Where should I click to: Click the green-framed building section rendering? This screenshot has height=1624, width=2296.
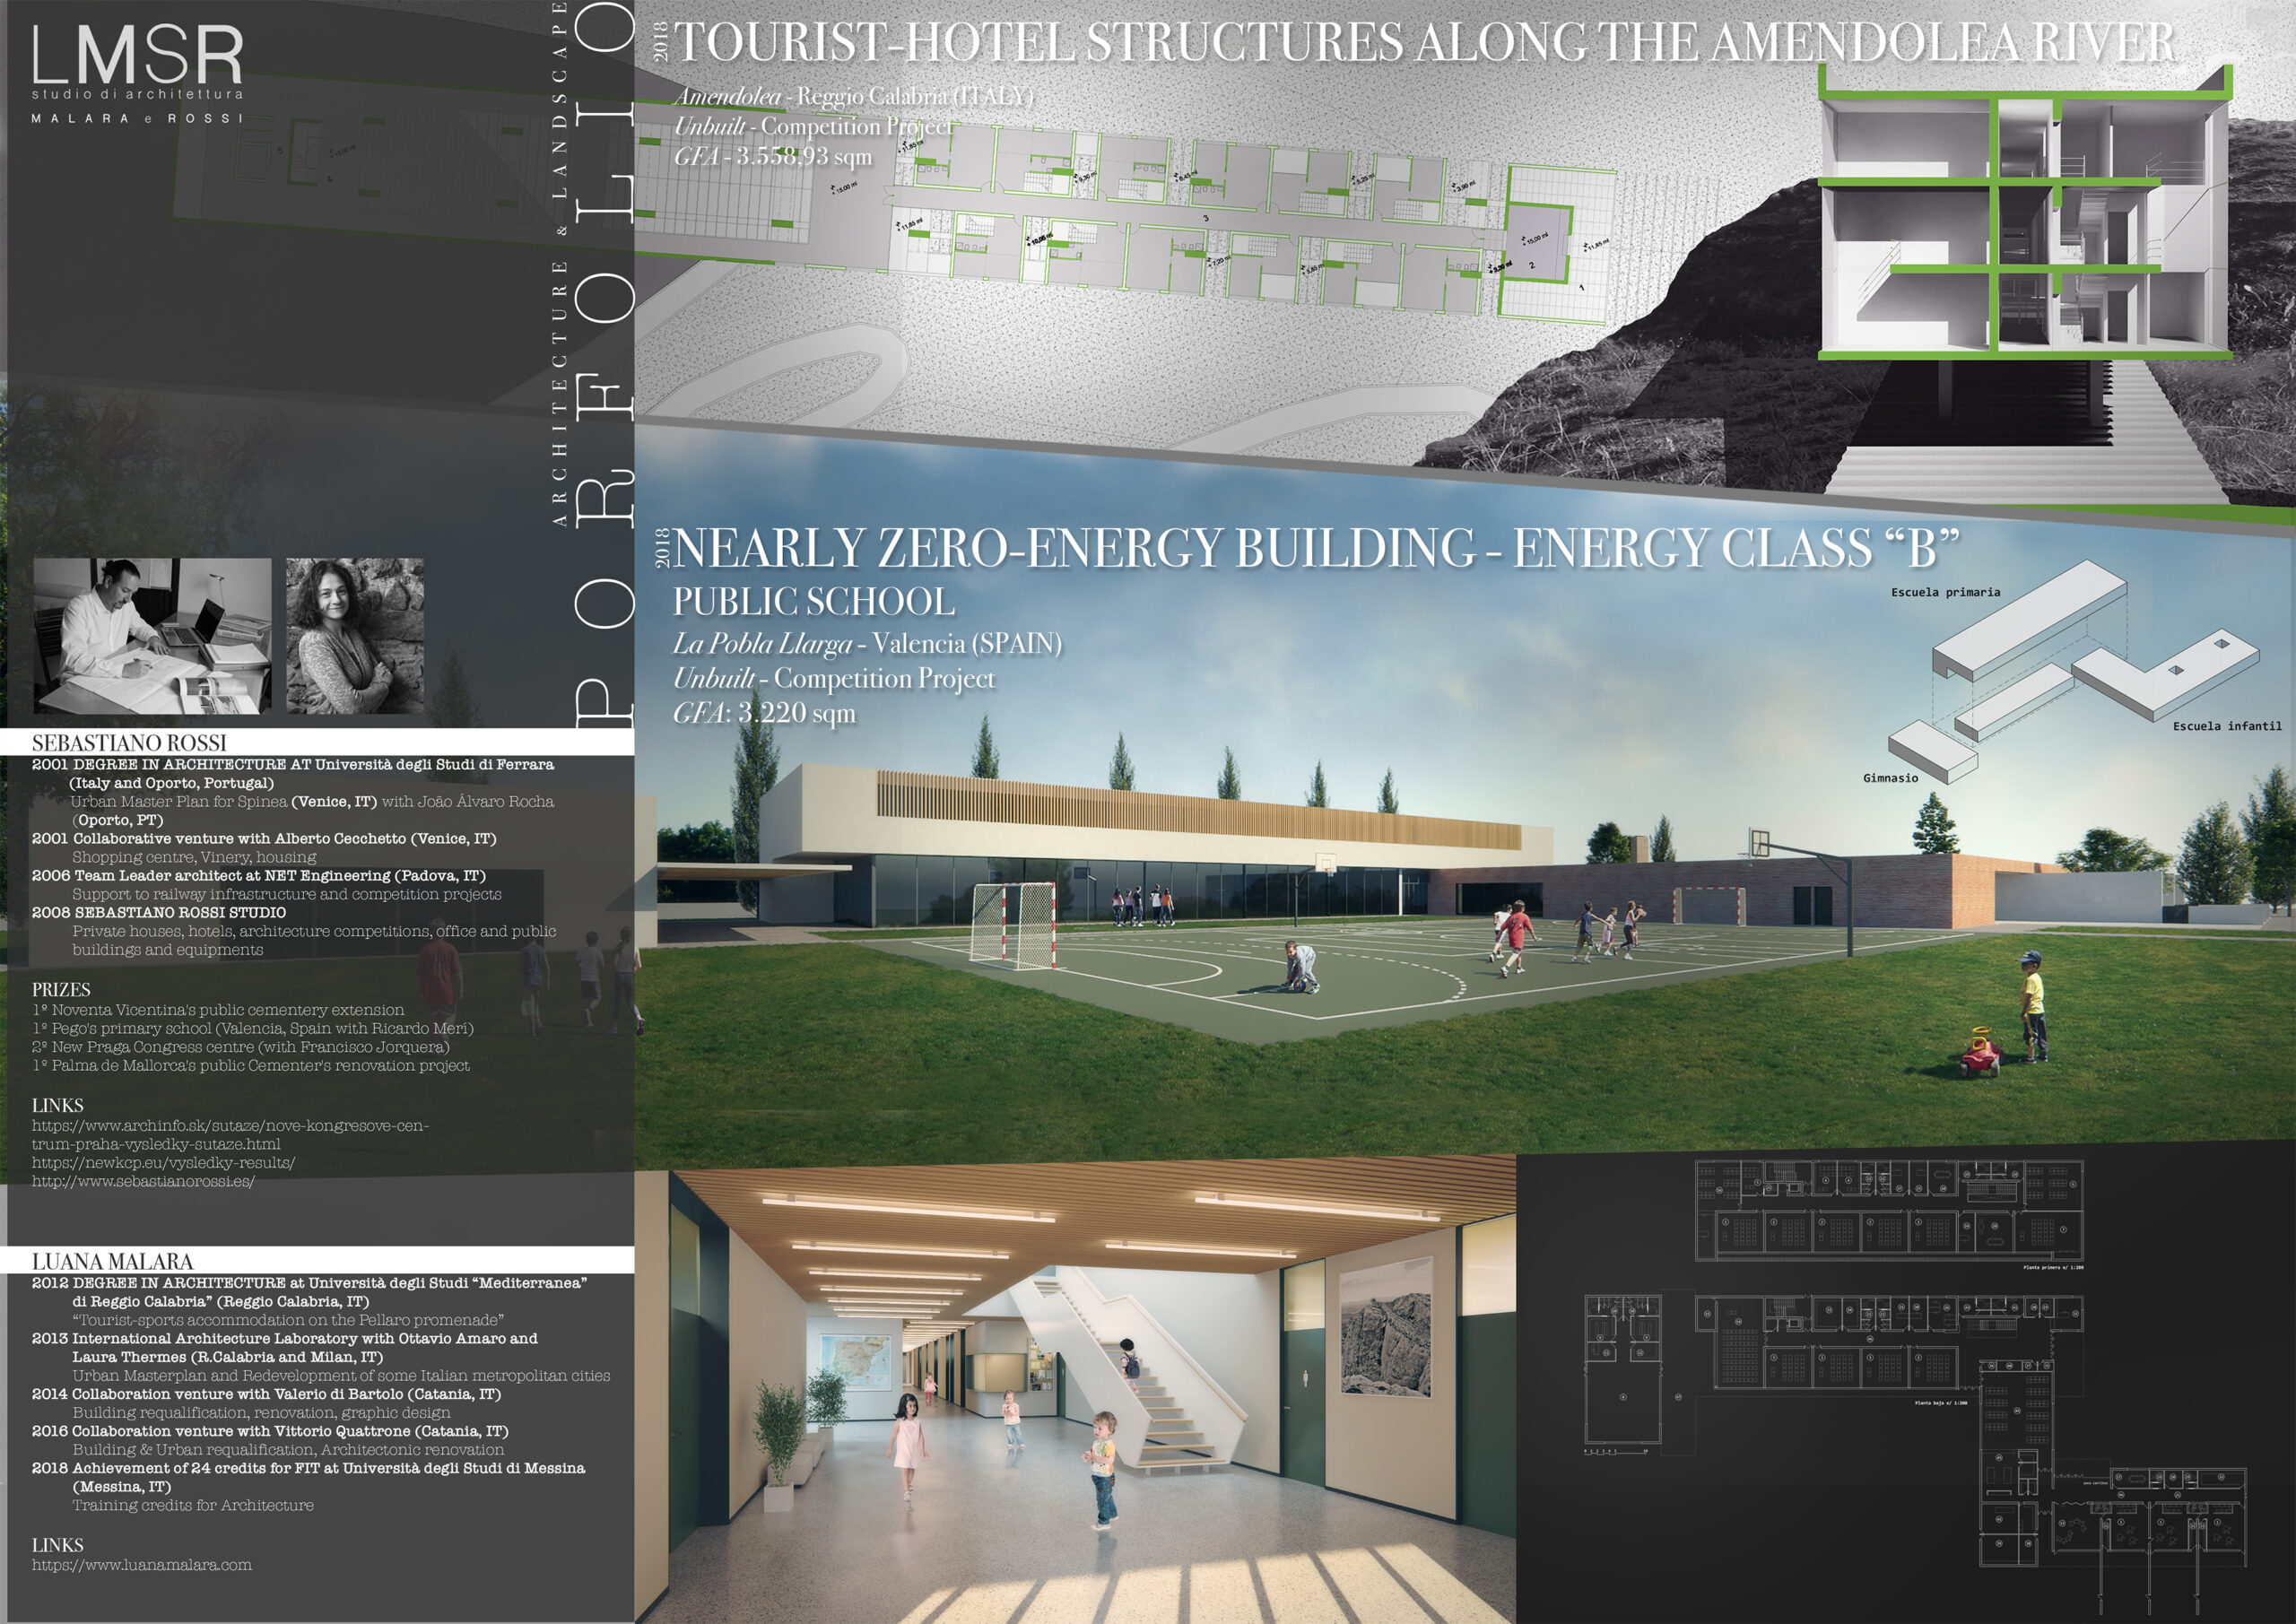coord(2025,215)
